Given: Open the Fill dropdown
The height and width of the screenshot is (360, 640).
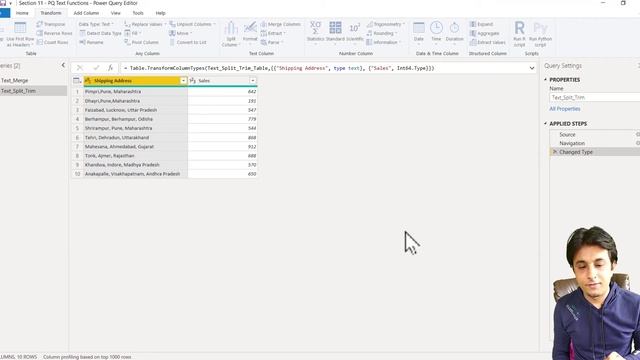Looking at the screenshot, I should coord(133,33).
